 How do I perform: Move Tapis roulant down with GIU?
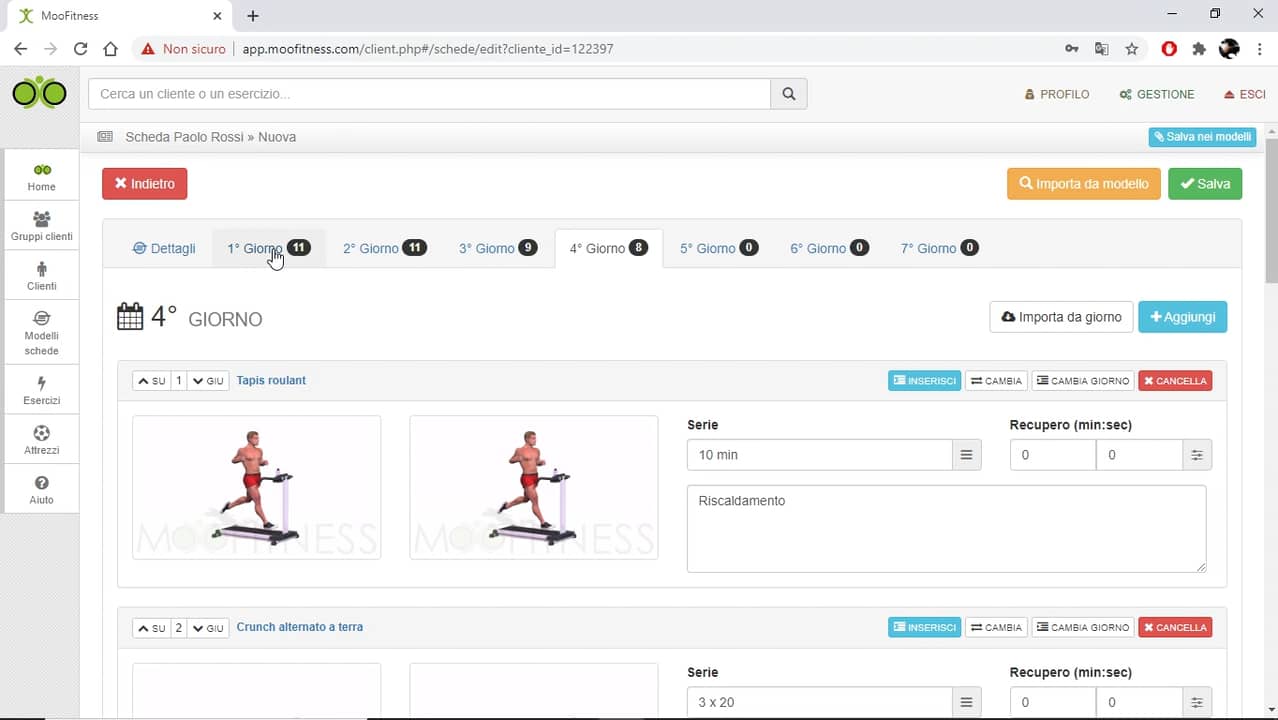point(208,381)
